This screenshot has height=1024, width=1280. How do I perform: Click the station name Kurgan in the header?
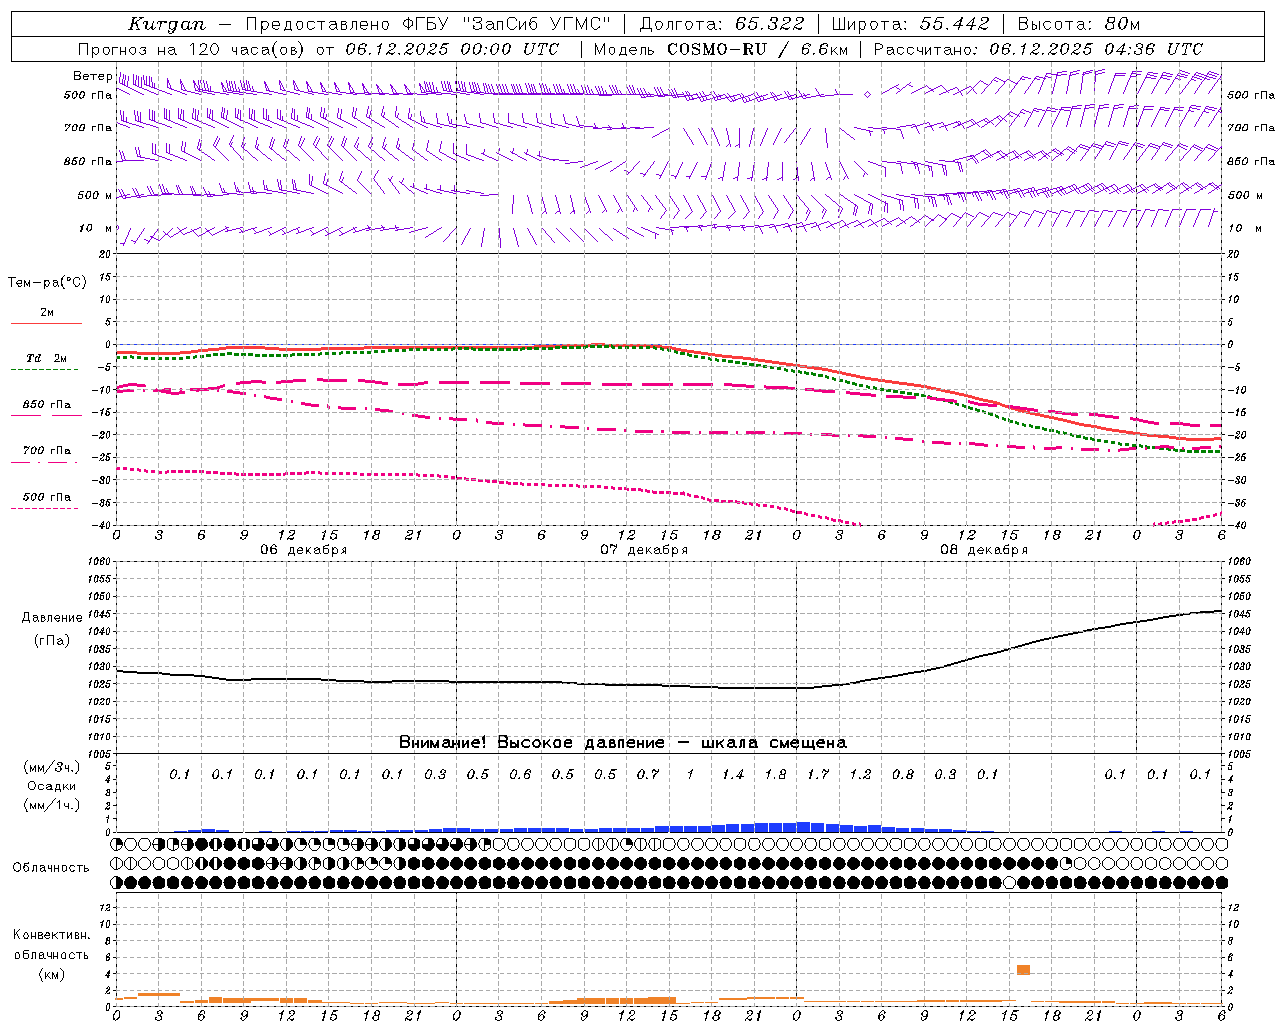pos(167,24)
